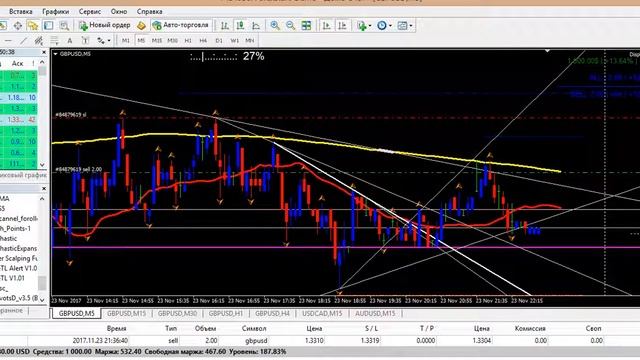Select the line chart type icon
Image resolution: width=640 pixels, height=360 pixels.
256,25
